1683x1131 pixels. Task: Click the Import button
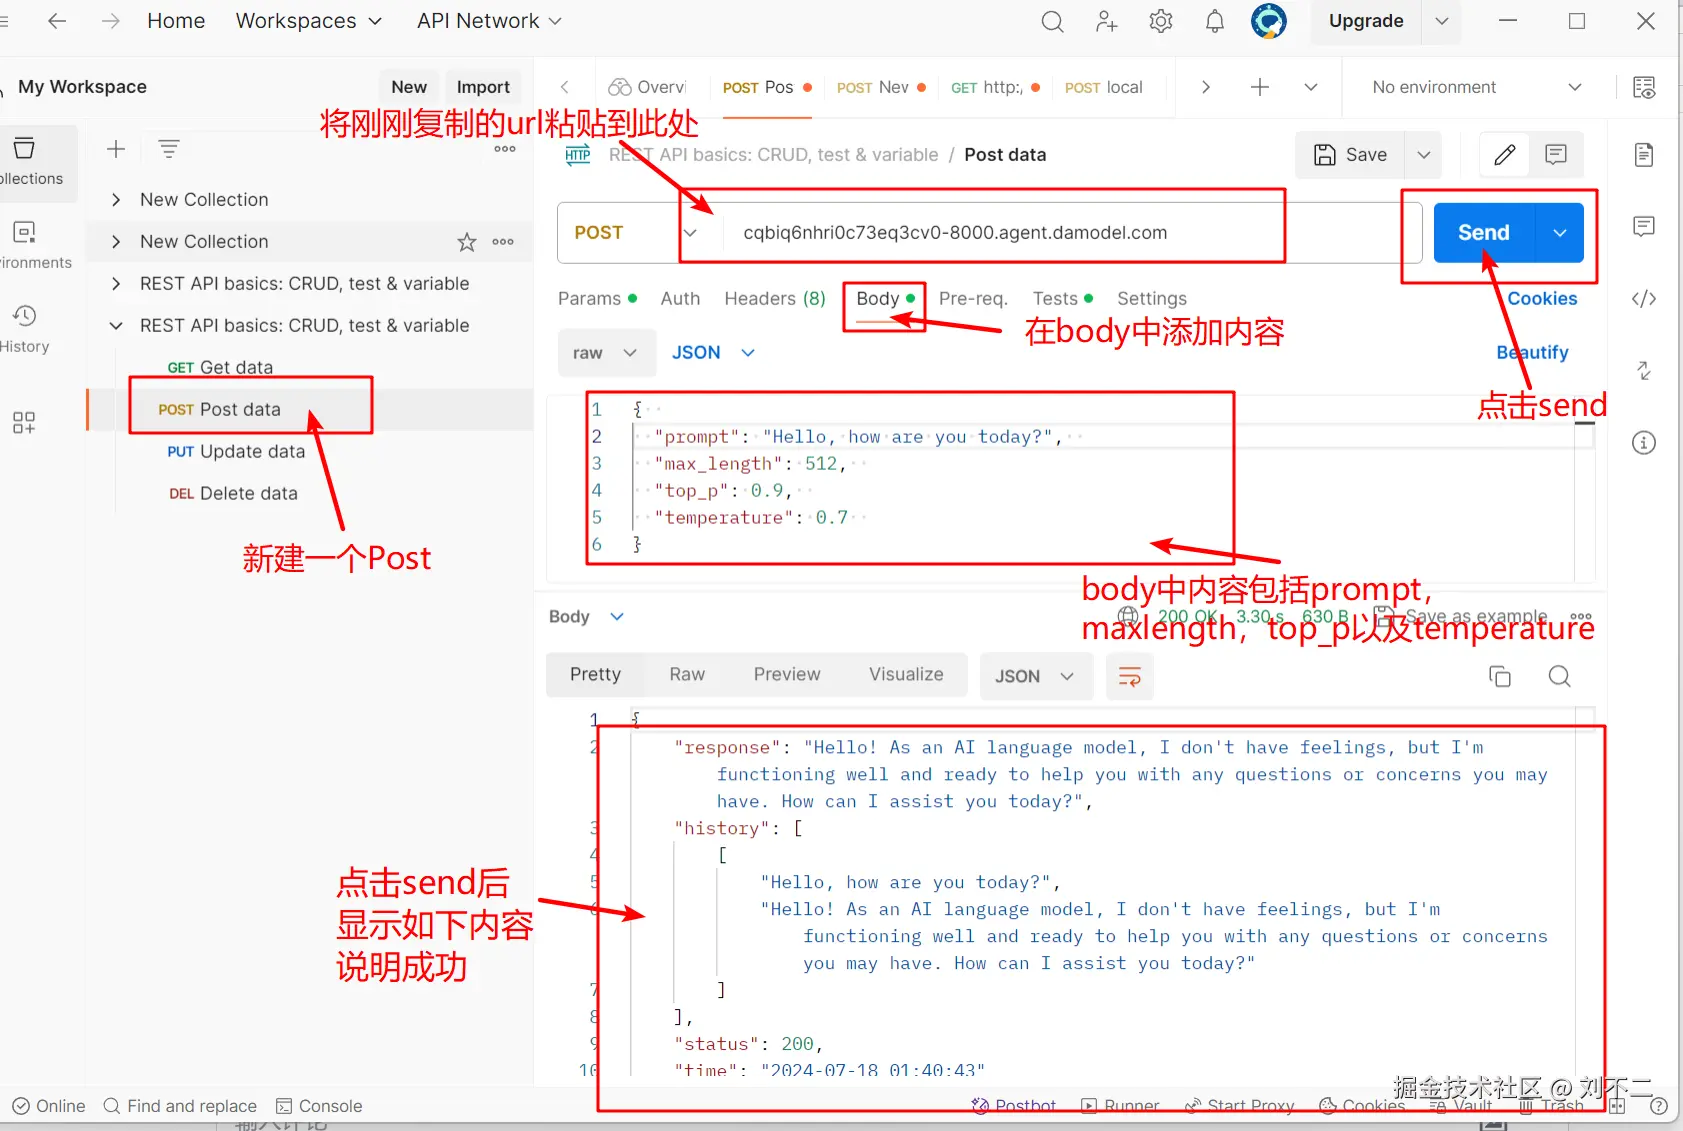point(483,87)
